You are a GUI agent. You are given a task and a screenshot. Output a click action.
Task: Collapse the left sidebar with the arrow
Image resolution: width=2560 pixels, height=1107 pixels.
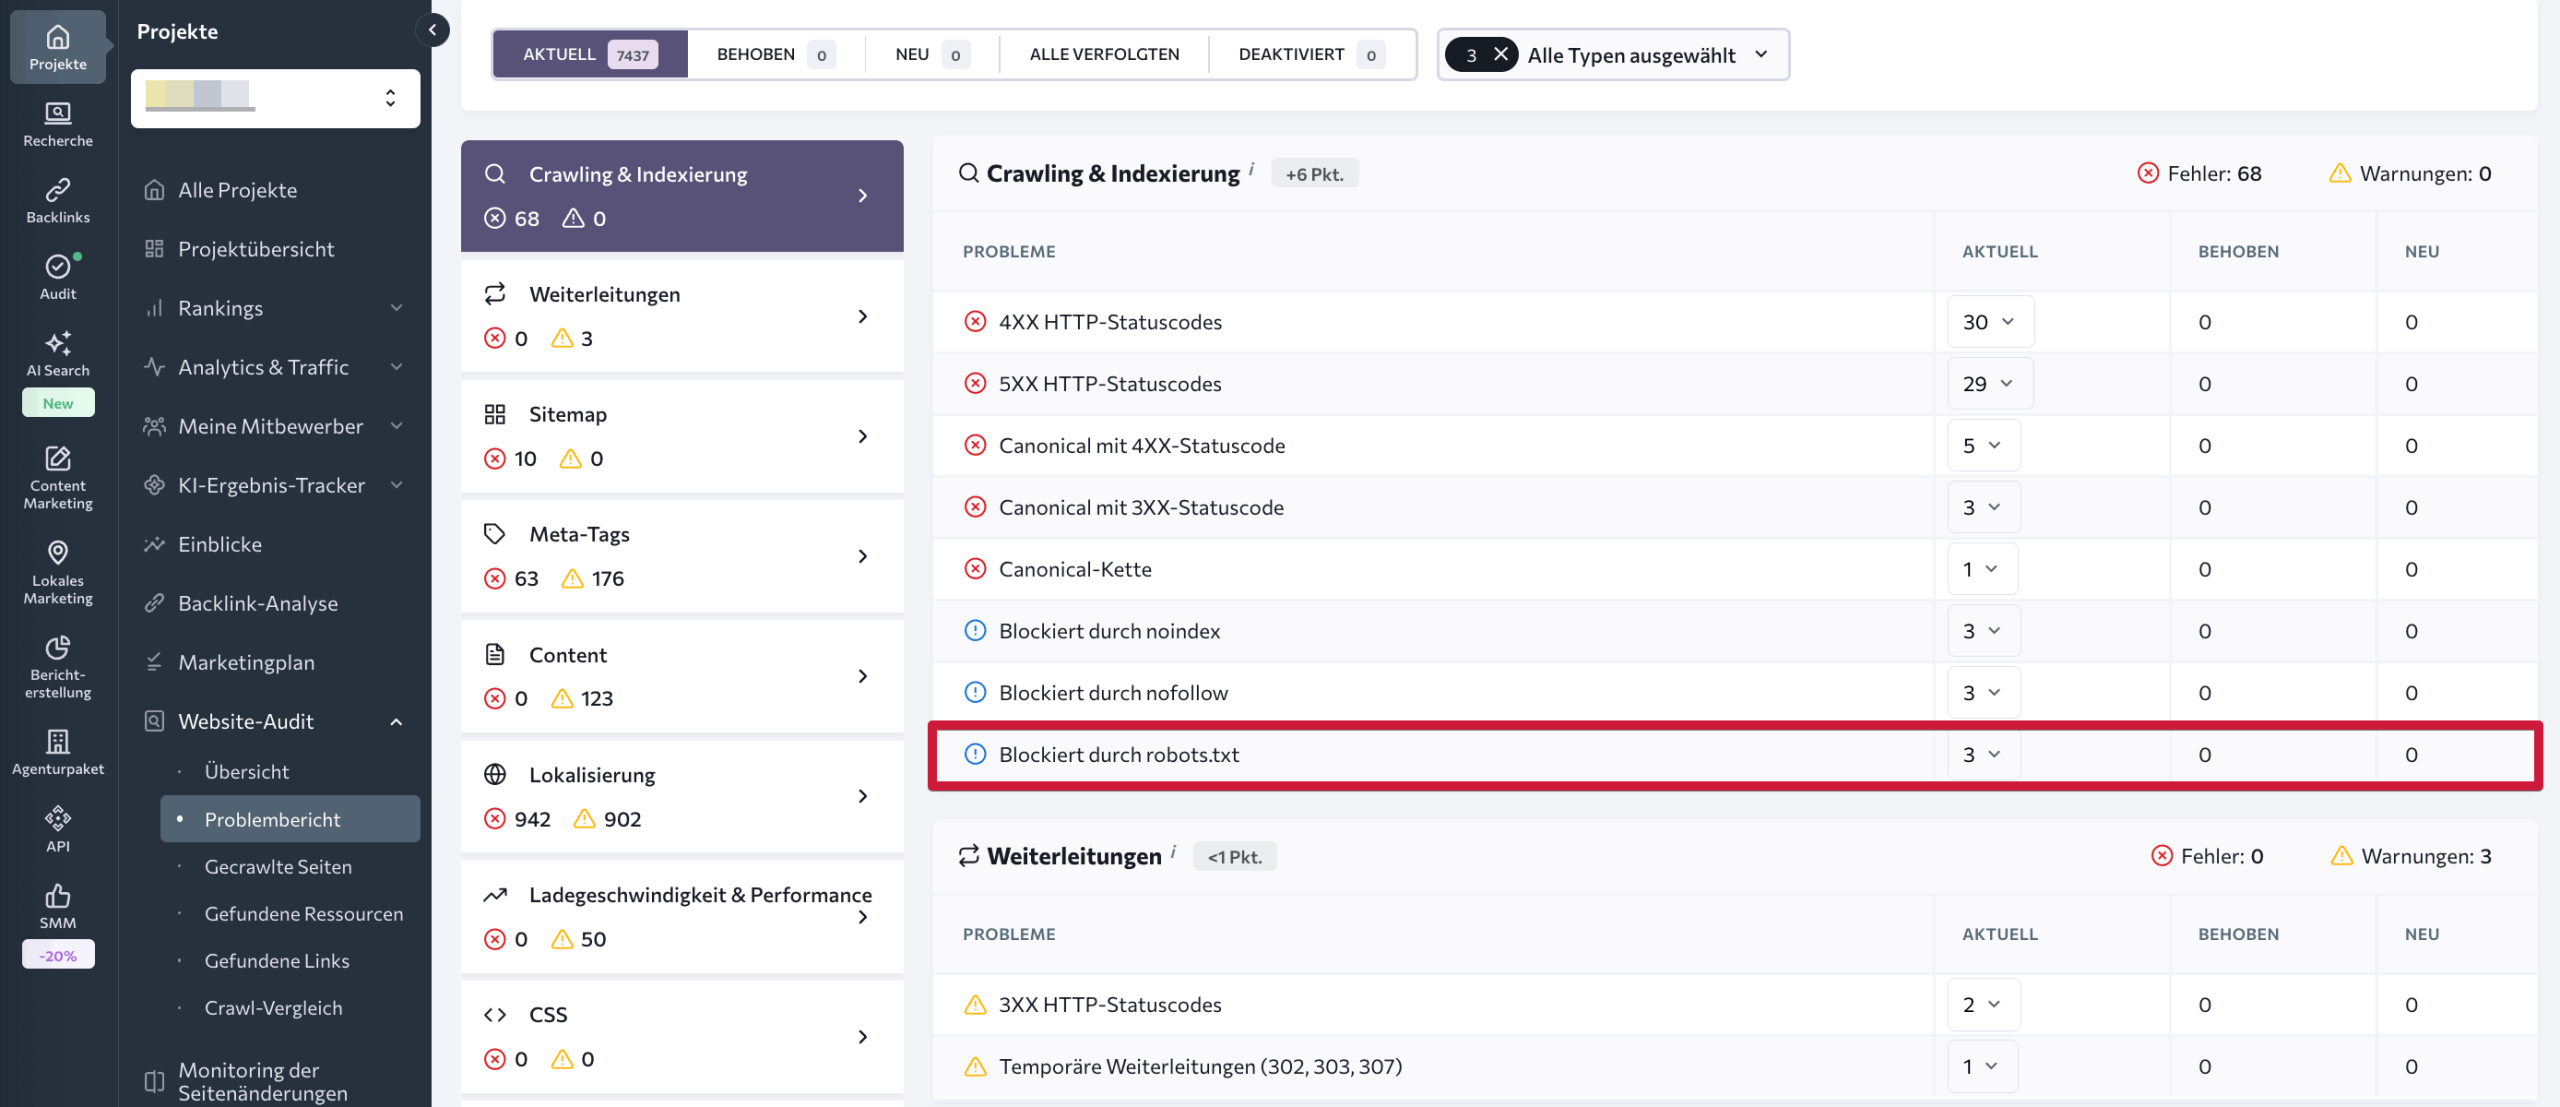(x=432, y=30)
